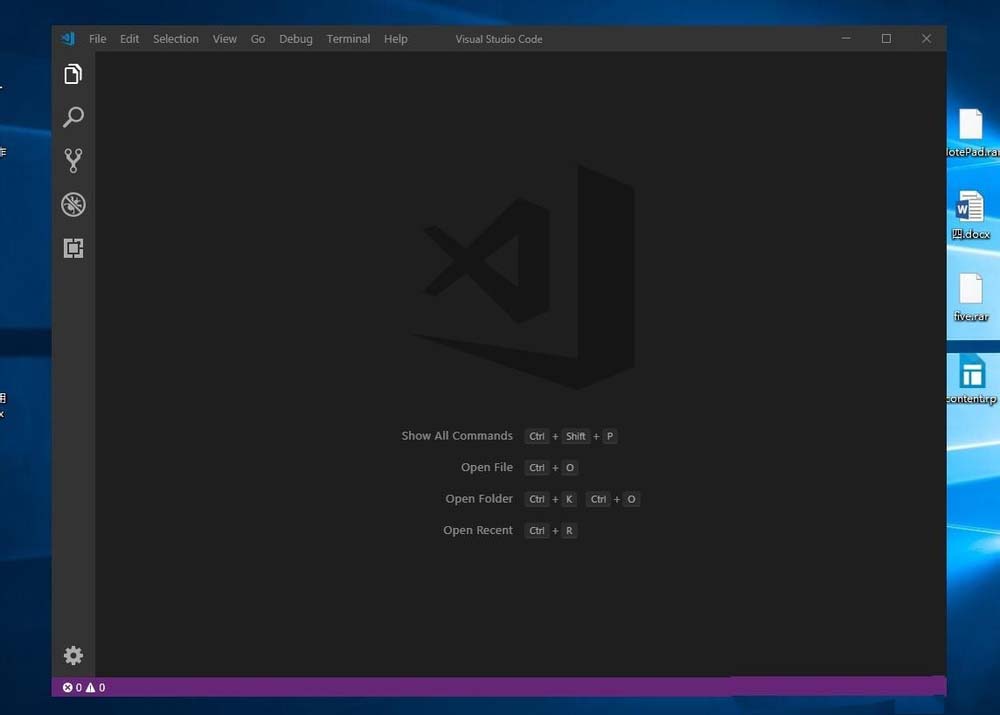Click the Open File label
Screen dimensions: 1000x715
(487, 467)
